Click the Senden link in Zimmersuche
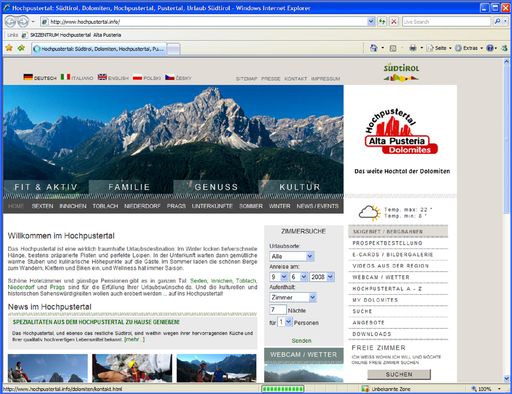 tap(301, 341)
